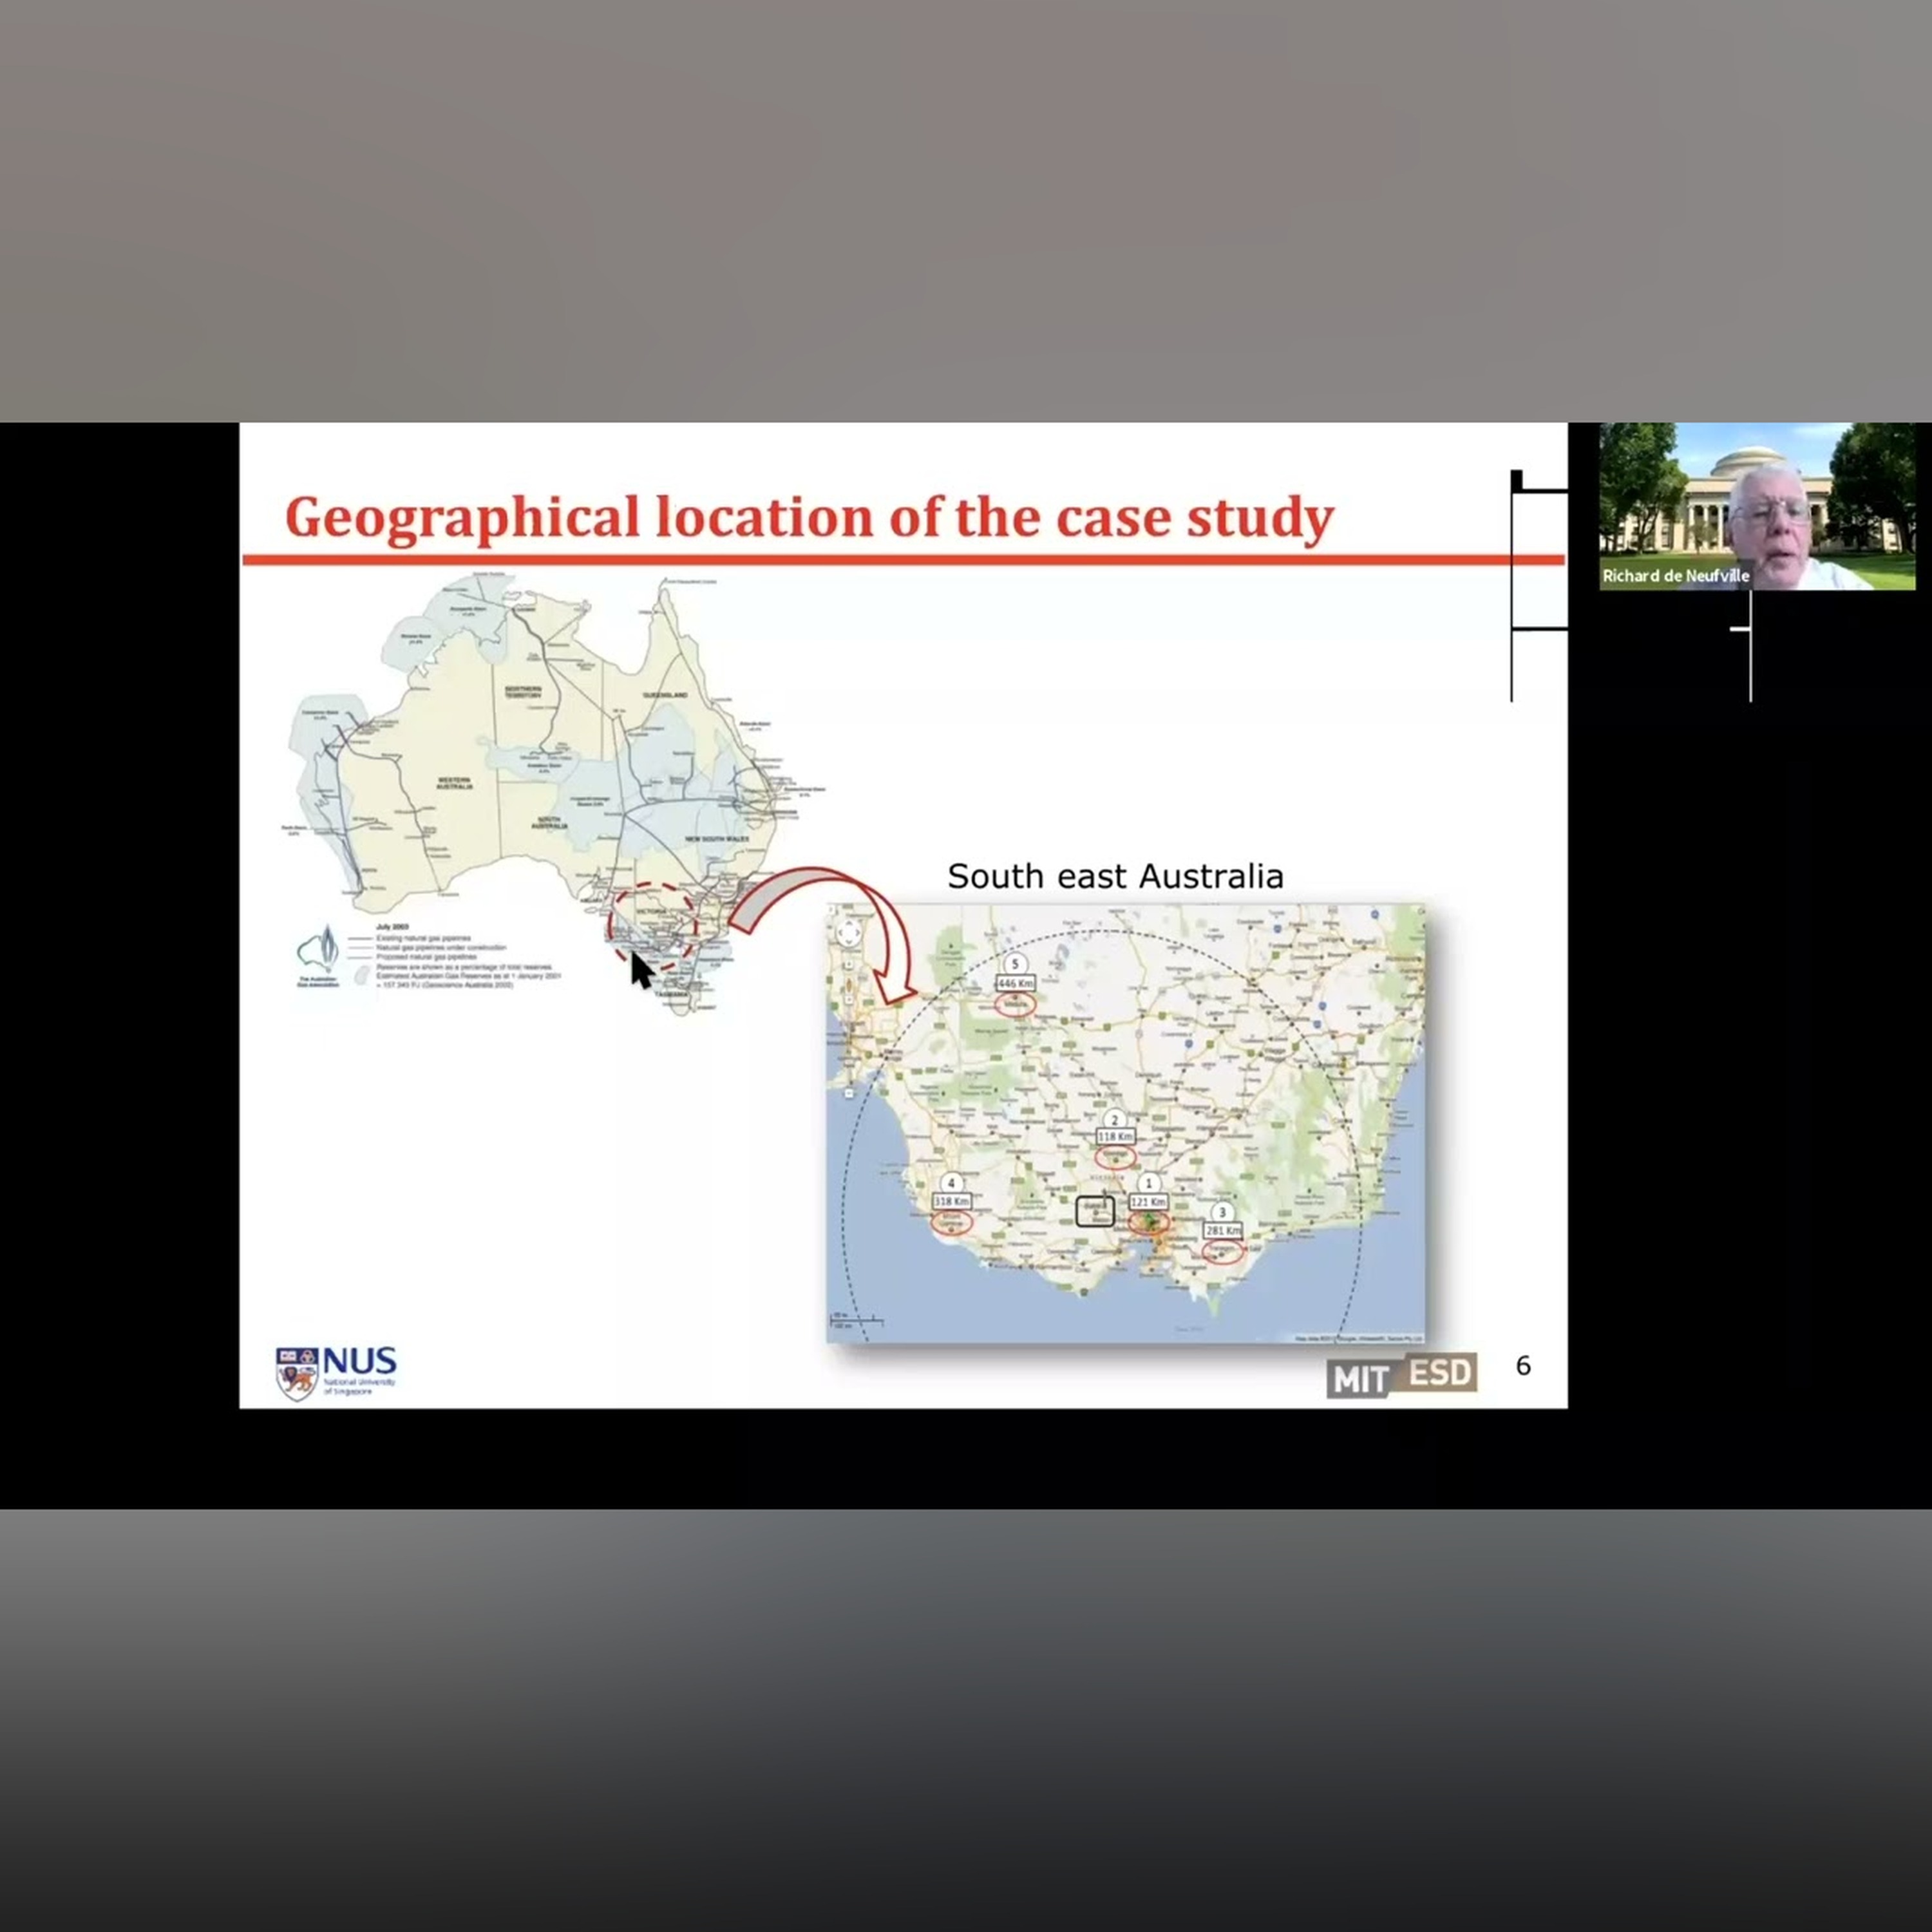
Task: Click the slide number 6
Action: 1523,1365
